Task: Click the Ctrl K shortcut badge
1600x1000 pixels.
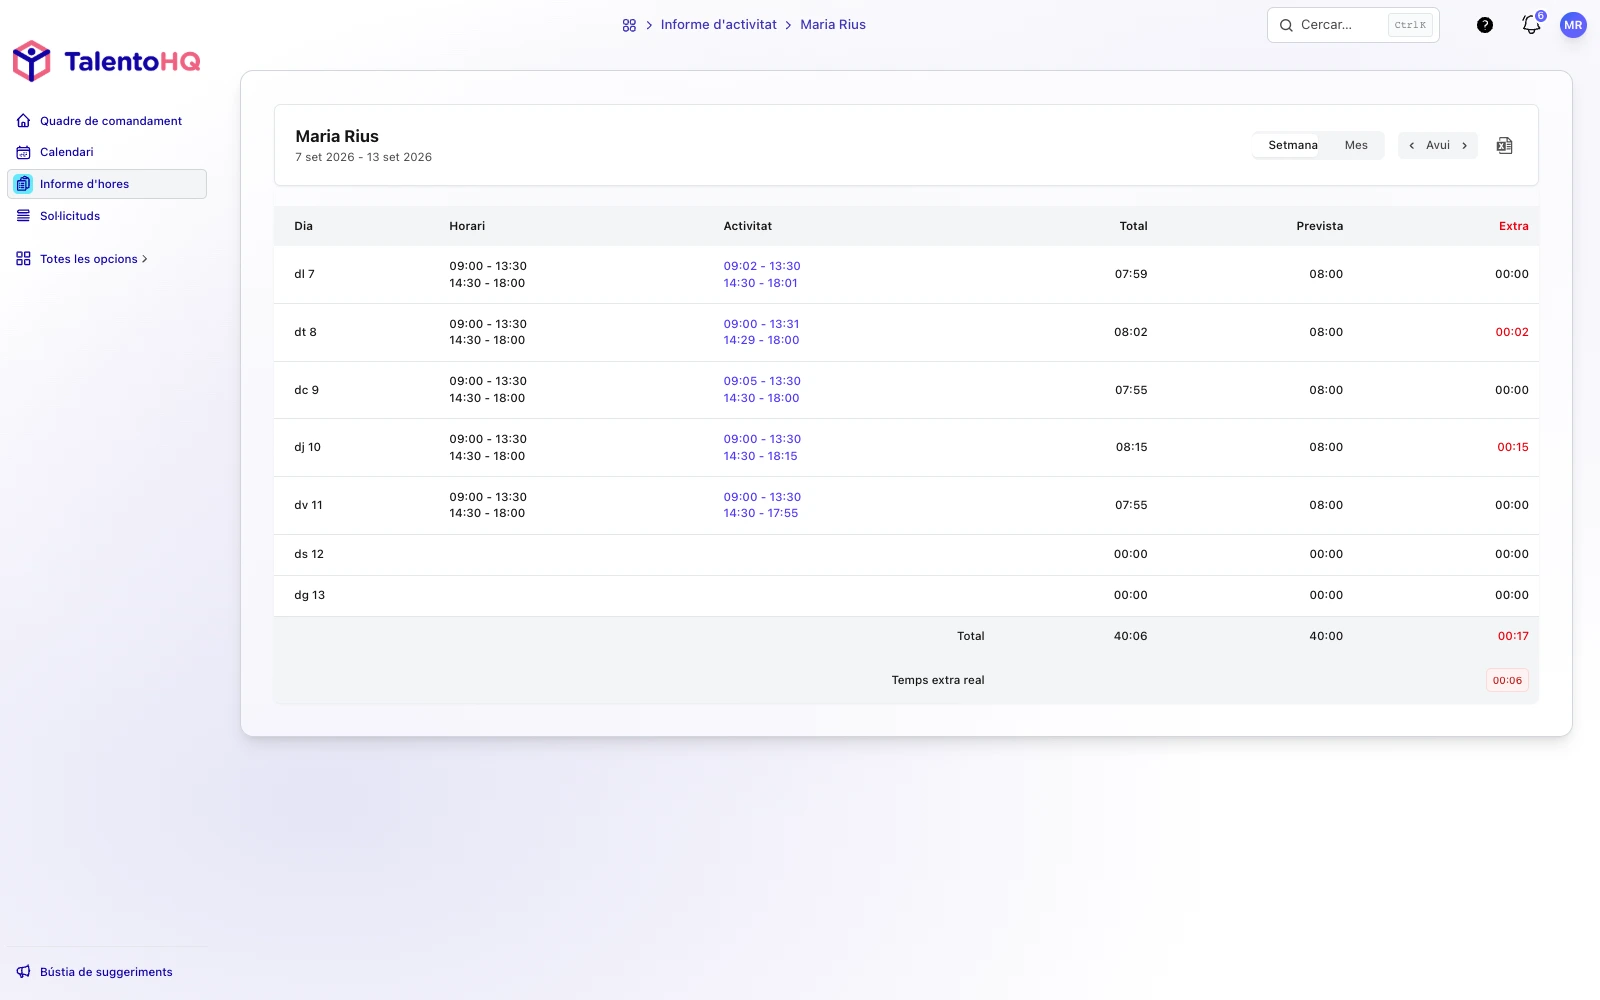Action: click(1410, 25)
